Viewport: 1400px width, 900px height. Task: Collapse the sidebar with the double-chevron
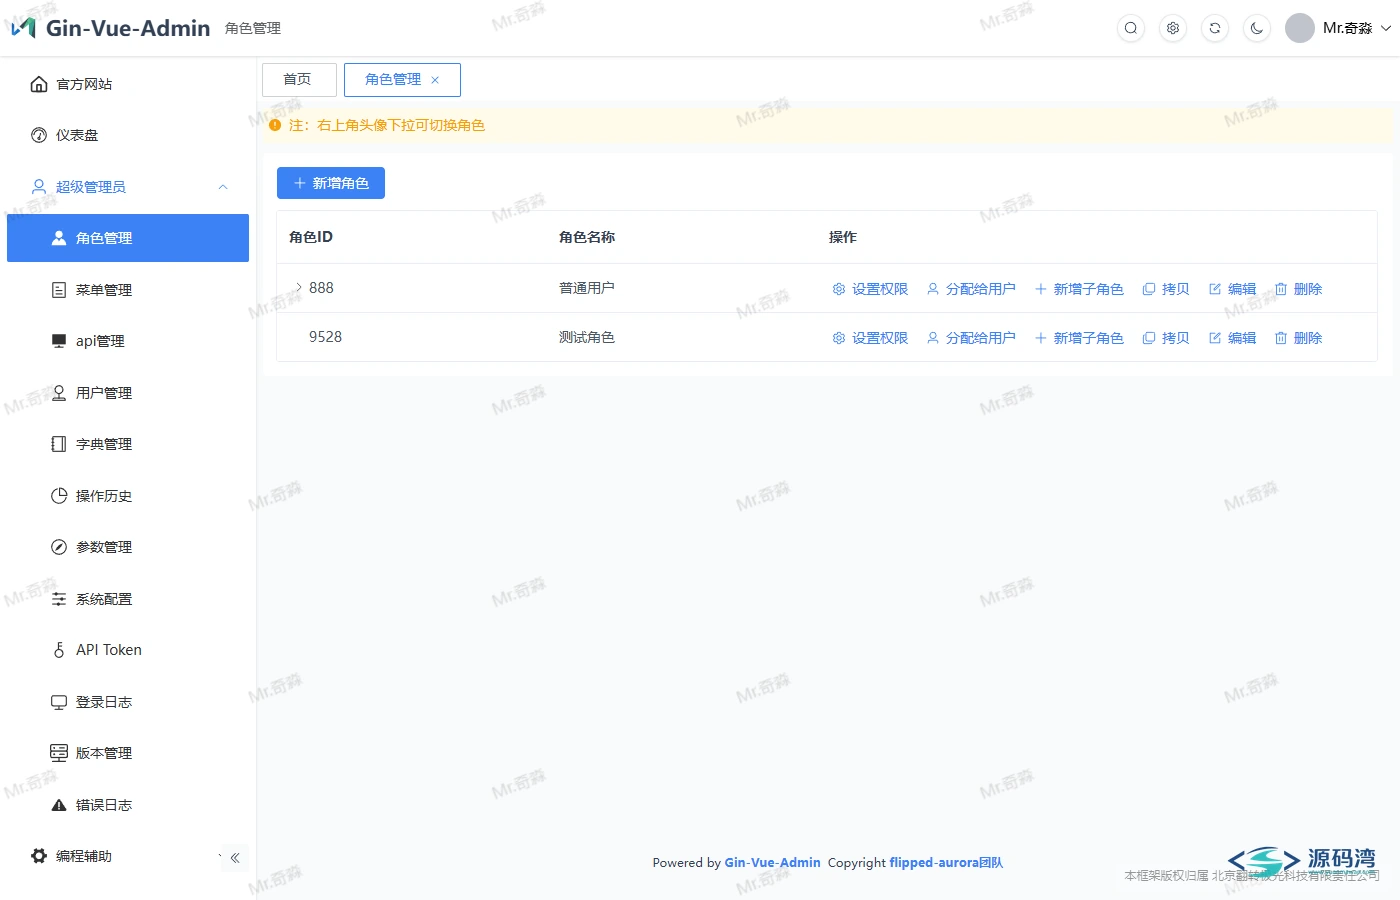[x=235, y=858]
